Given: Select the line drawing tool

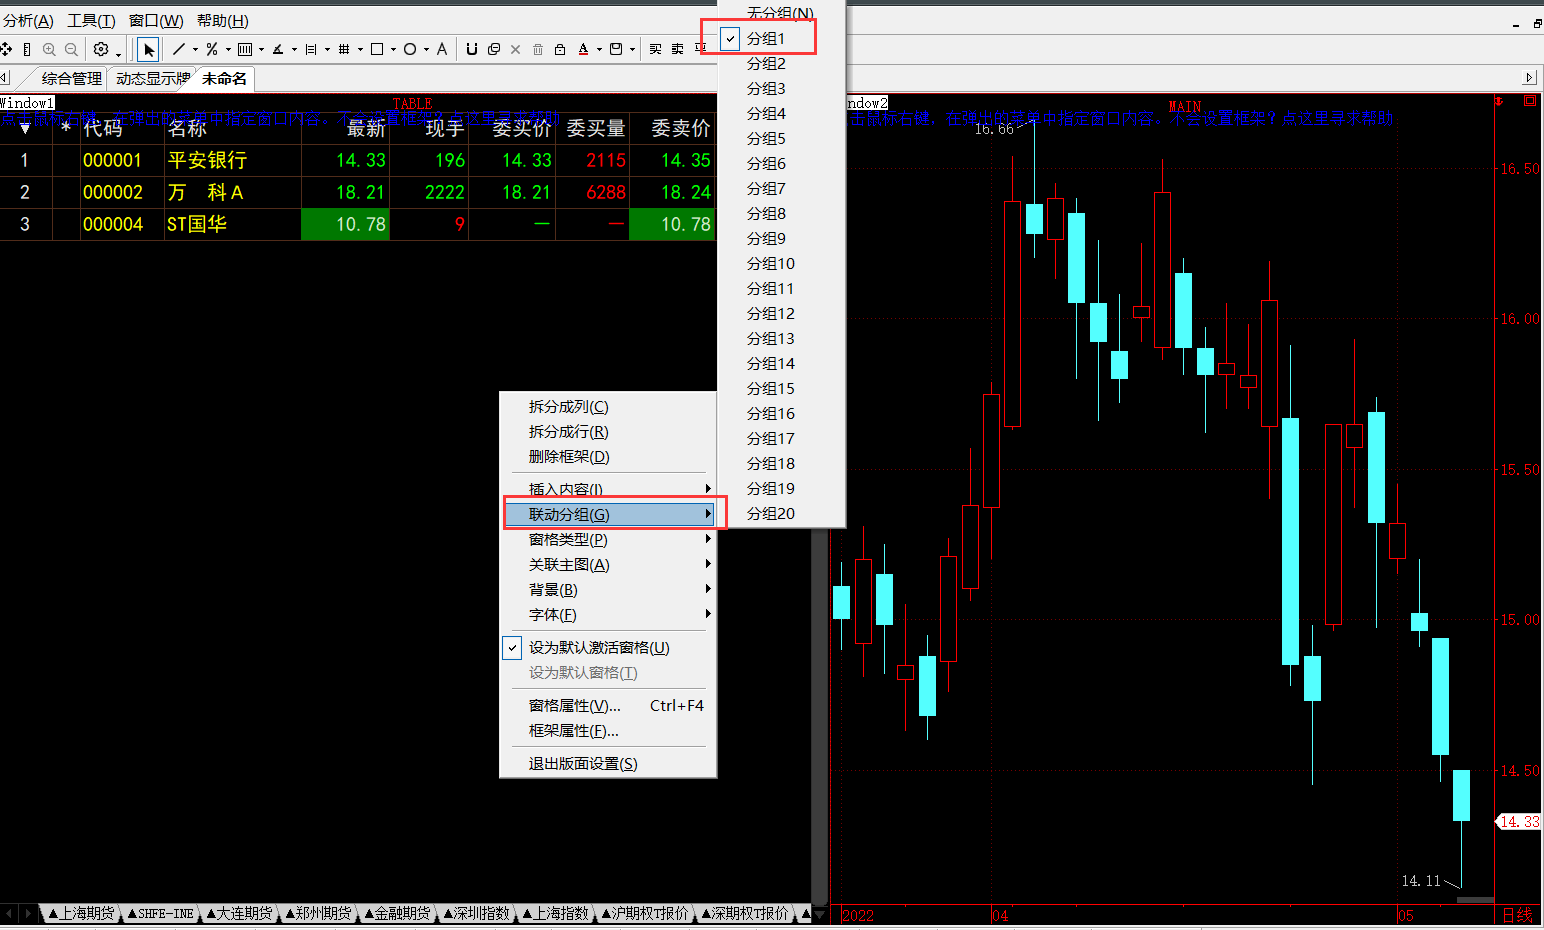Looking at the screenshot, I should point(179,49).
